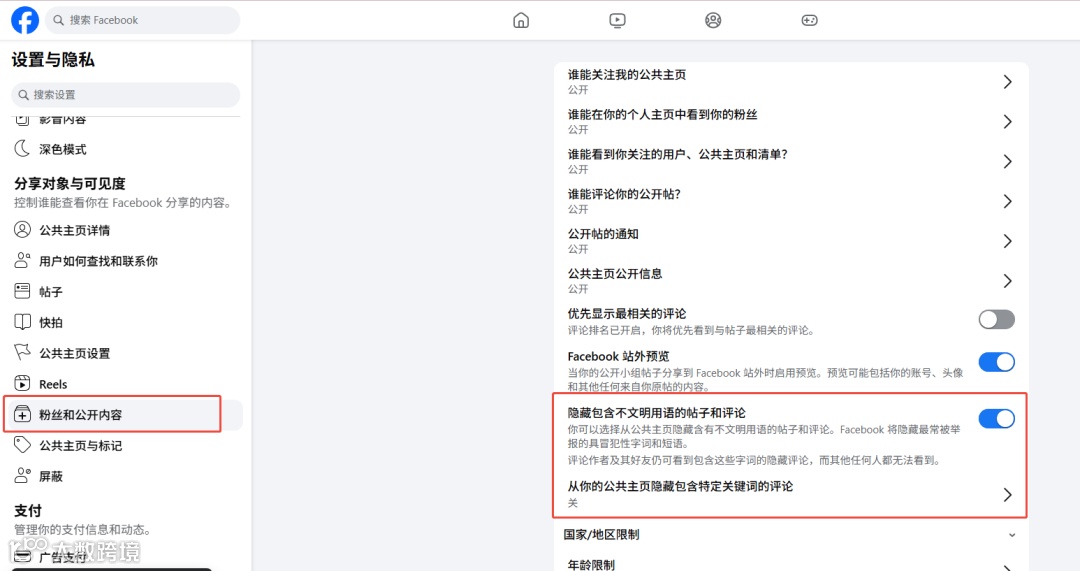Open 快拍 settings in sidebar

[x=51, y=322]
